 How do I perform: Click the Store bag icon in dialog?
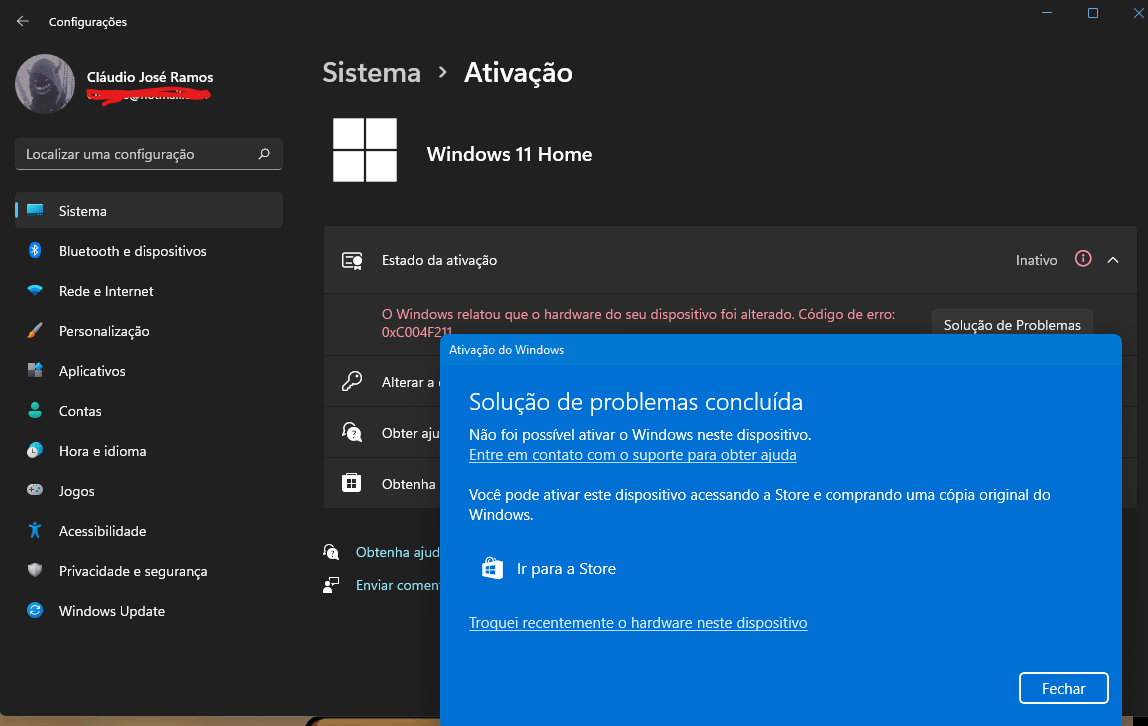click(x=492, y=568)
